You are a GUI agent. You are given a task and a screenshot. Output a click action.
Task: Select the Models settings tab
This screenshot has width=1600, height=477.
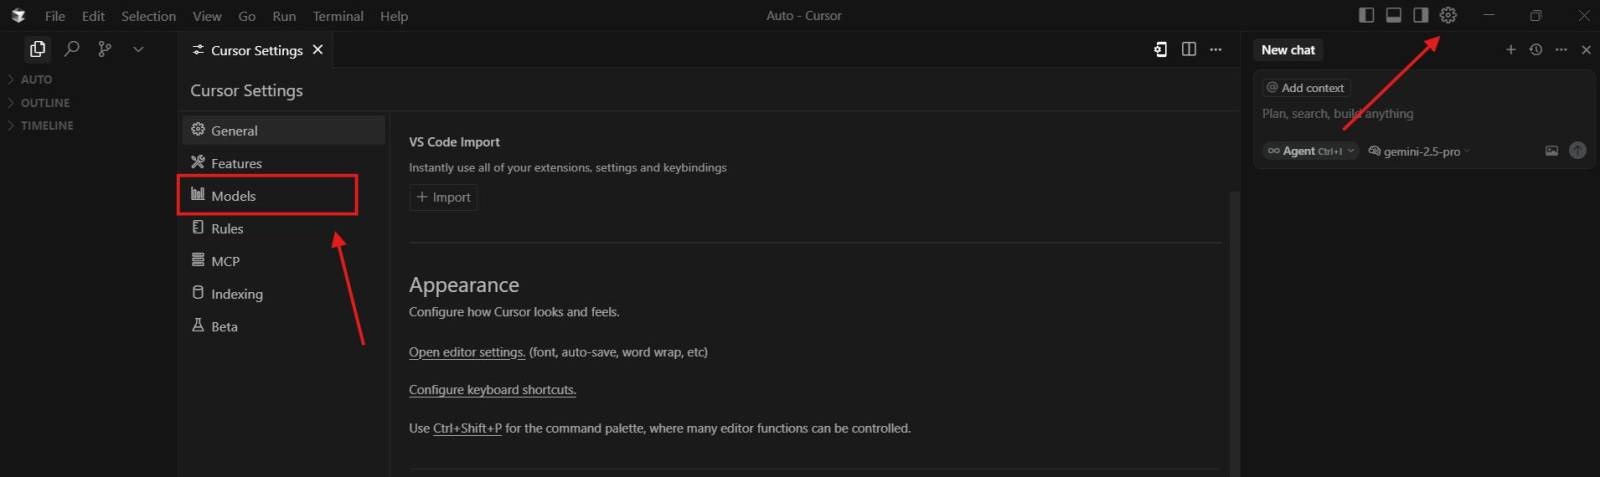233,196
